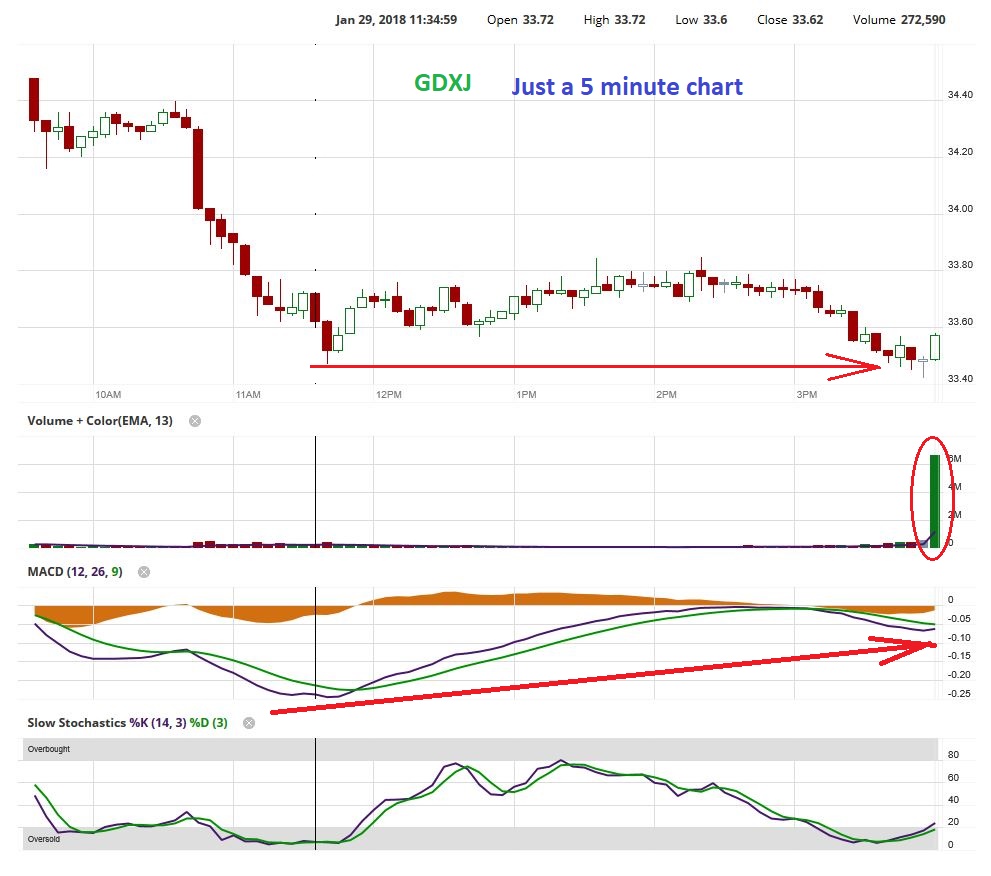Click the last white candlestick on chart
991x876 pixels.
point(935,347)
